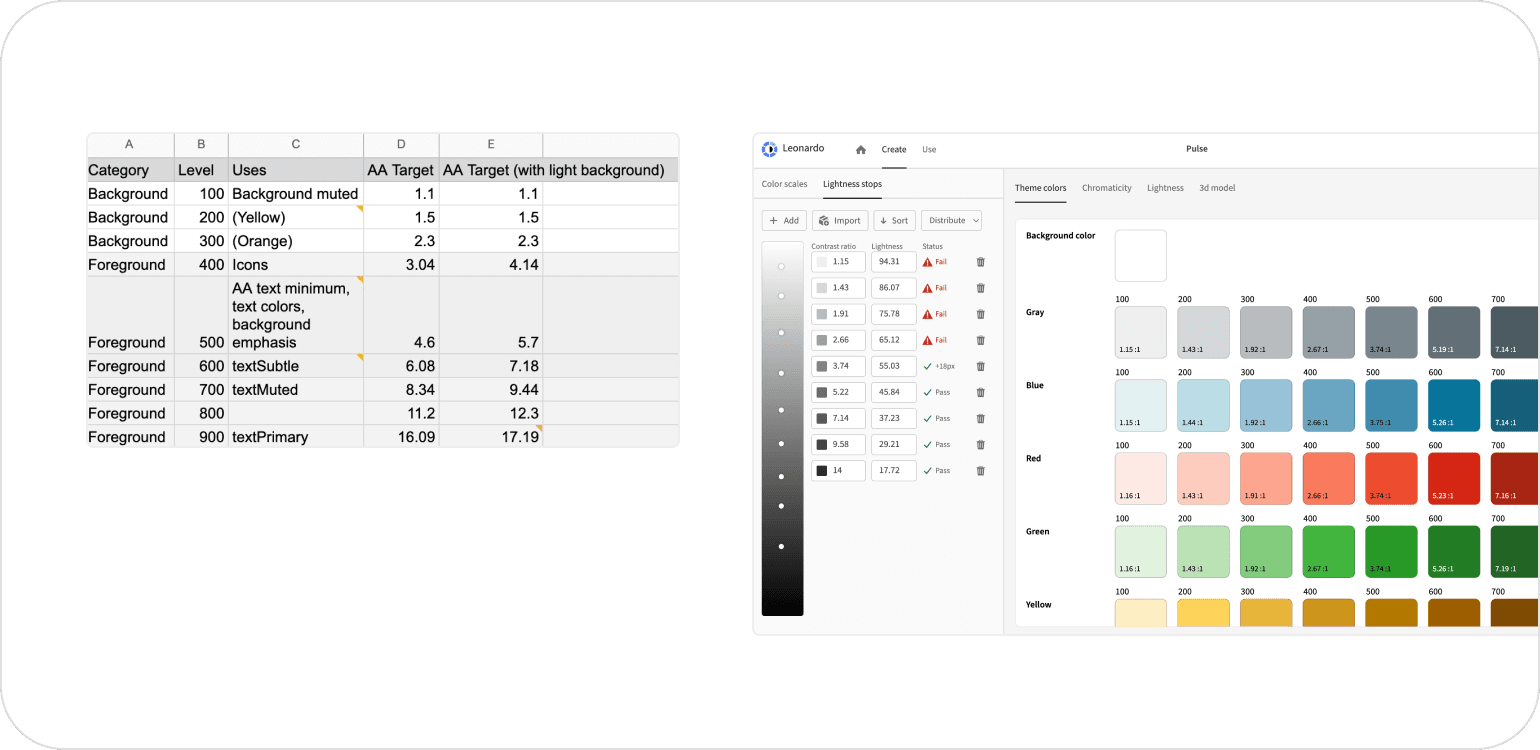Screen dimensions: 1540x750
Task: Click the 'textPrimary' cell
Action: [296, 437]
